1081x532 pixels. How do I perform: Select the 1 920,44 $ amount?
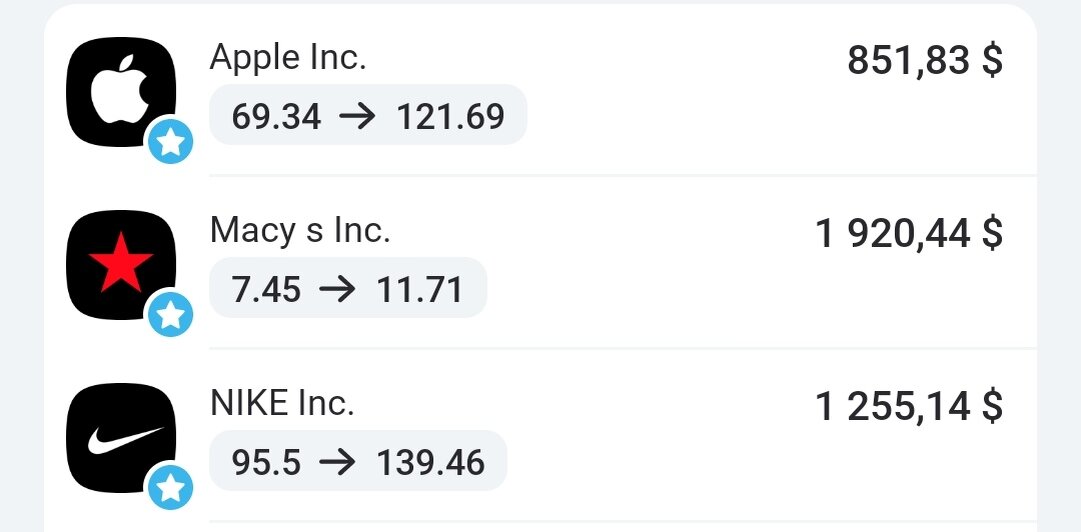(x=909, y=233)
